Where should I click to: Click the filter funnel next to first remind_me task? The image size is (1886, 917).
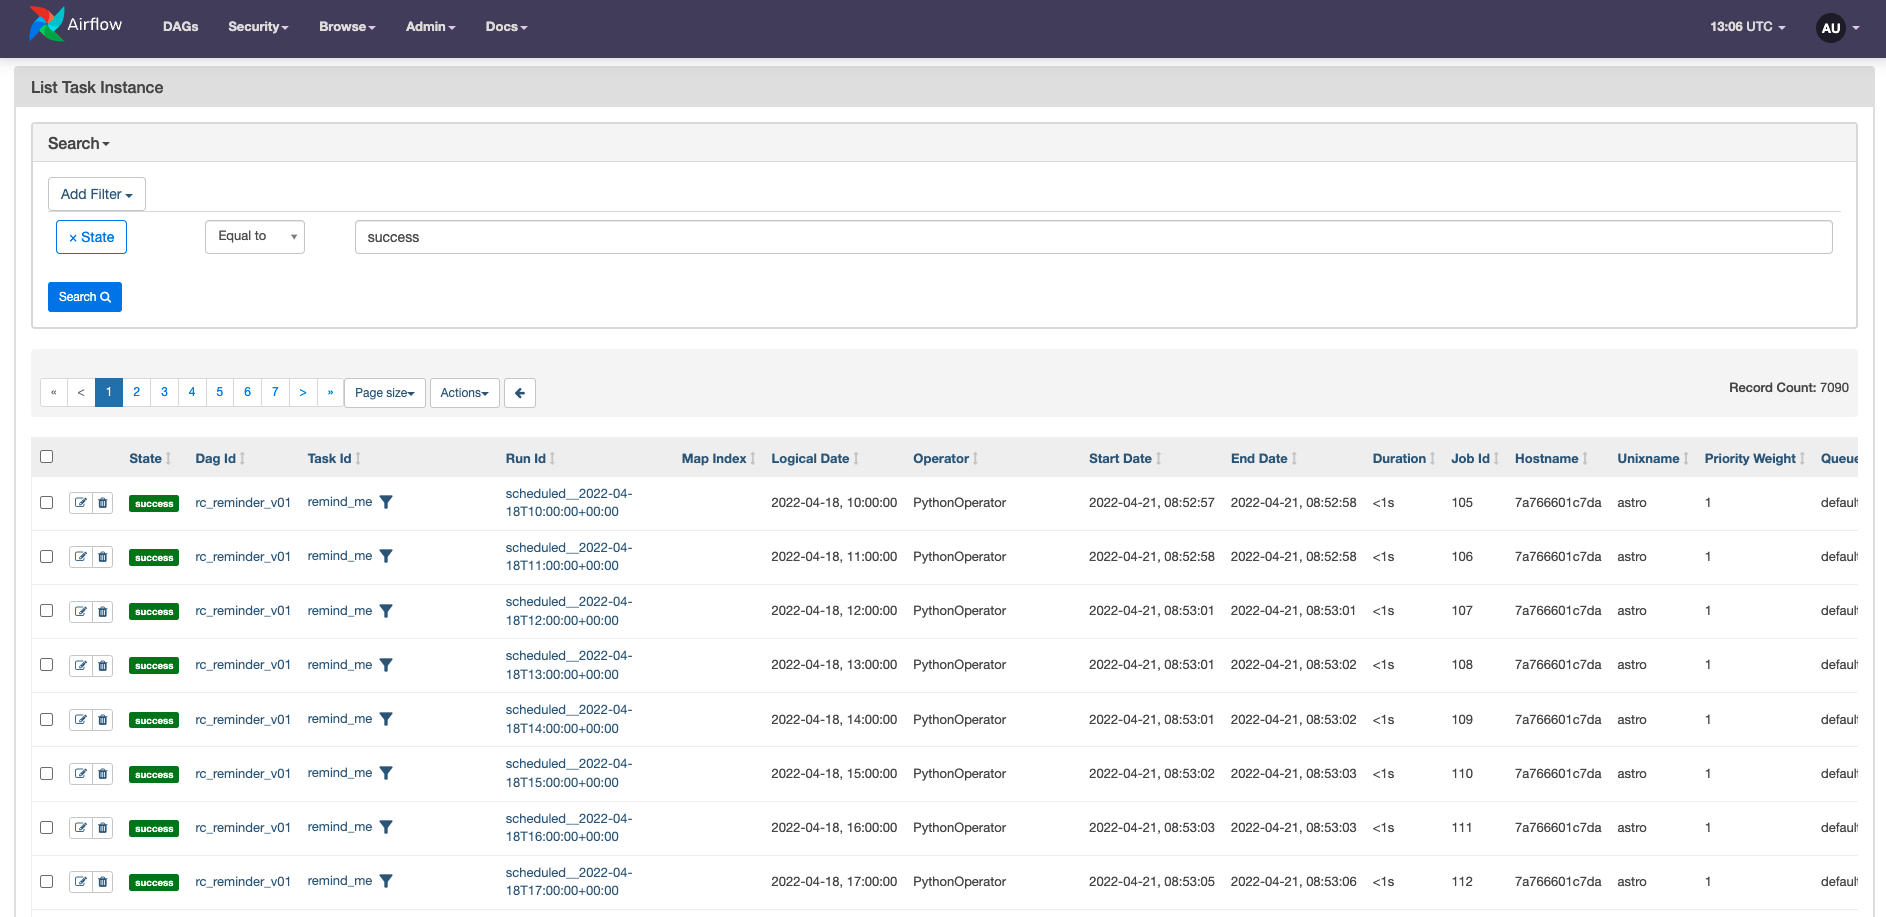pyautogui.click(x=386, y=500)
